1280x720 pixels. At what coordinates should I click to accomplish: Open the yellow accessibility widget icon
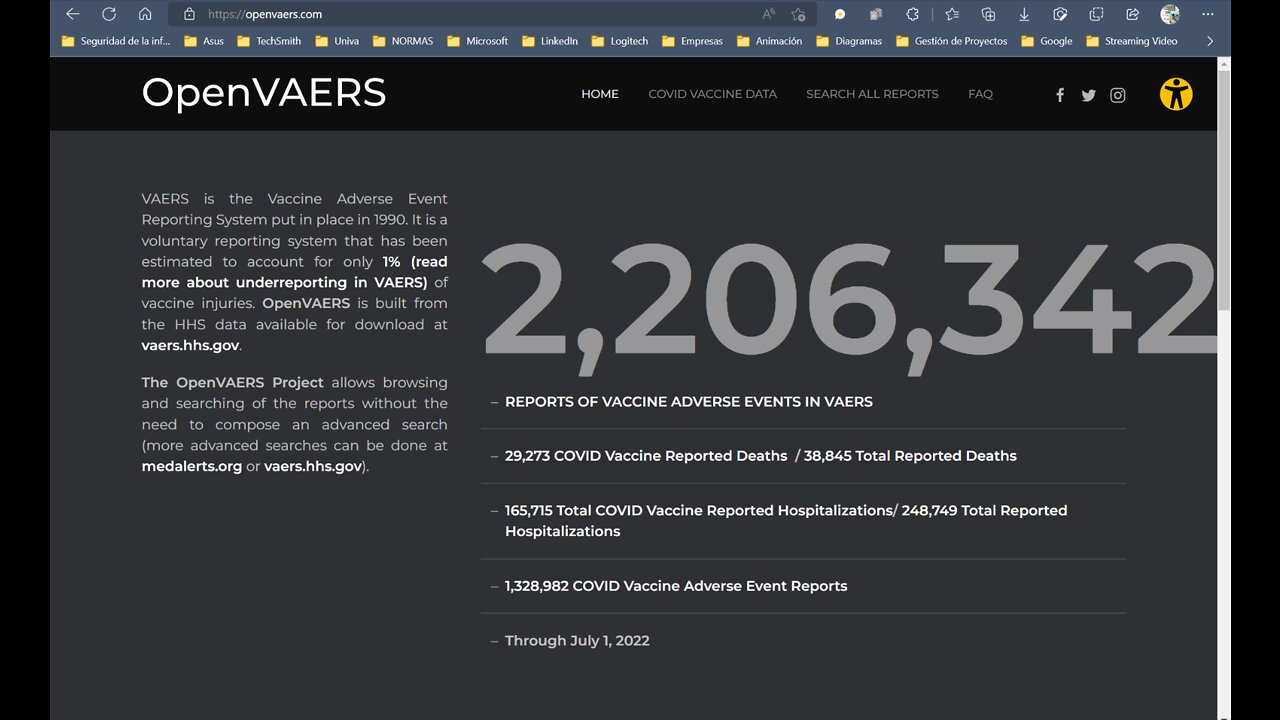pyautogui.click(x=1176, y=94)
